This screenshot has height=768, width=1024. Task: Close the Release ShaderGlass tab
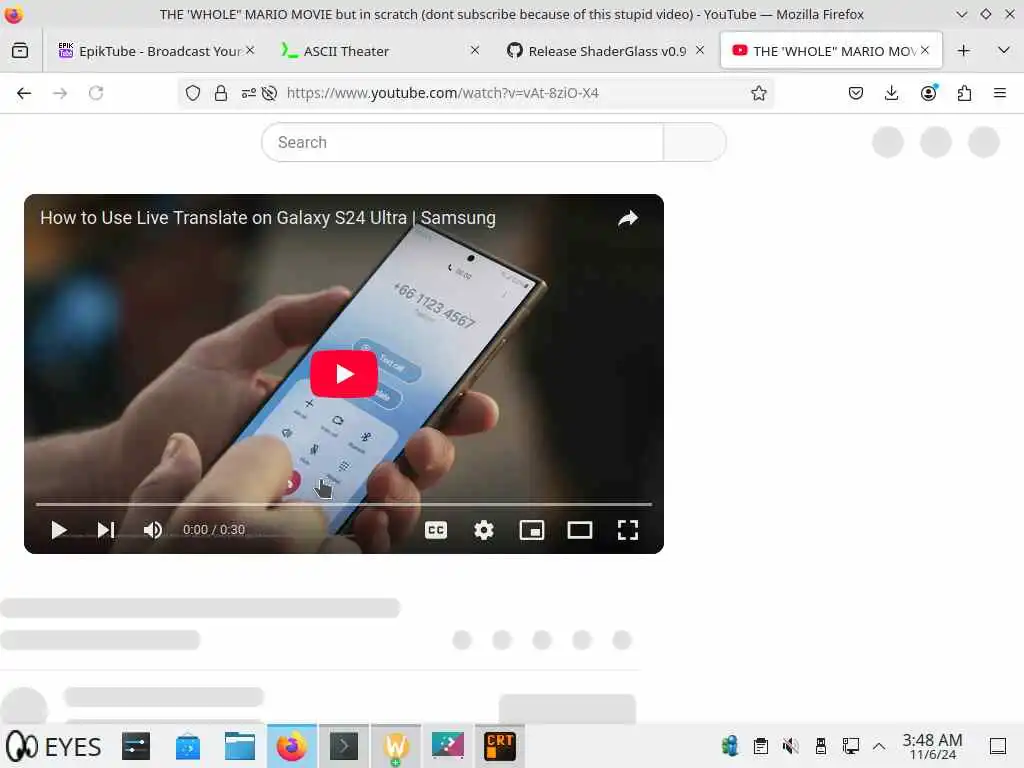tap(700, 50)
